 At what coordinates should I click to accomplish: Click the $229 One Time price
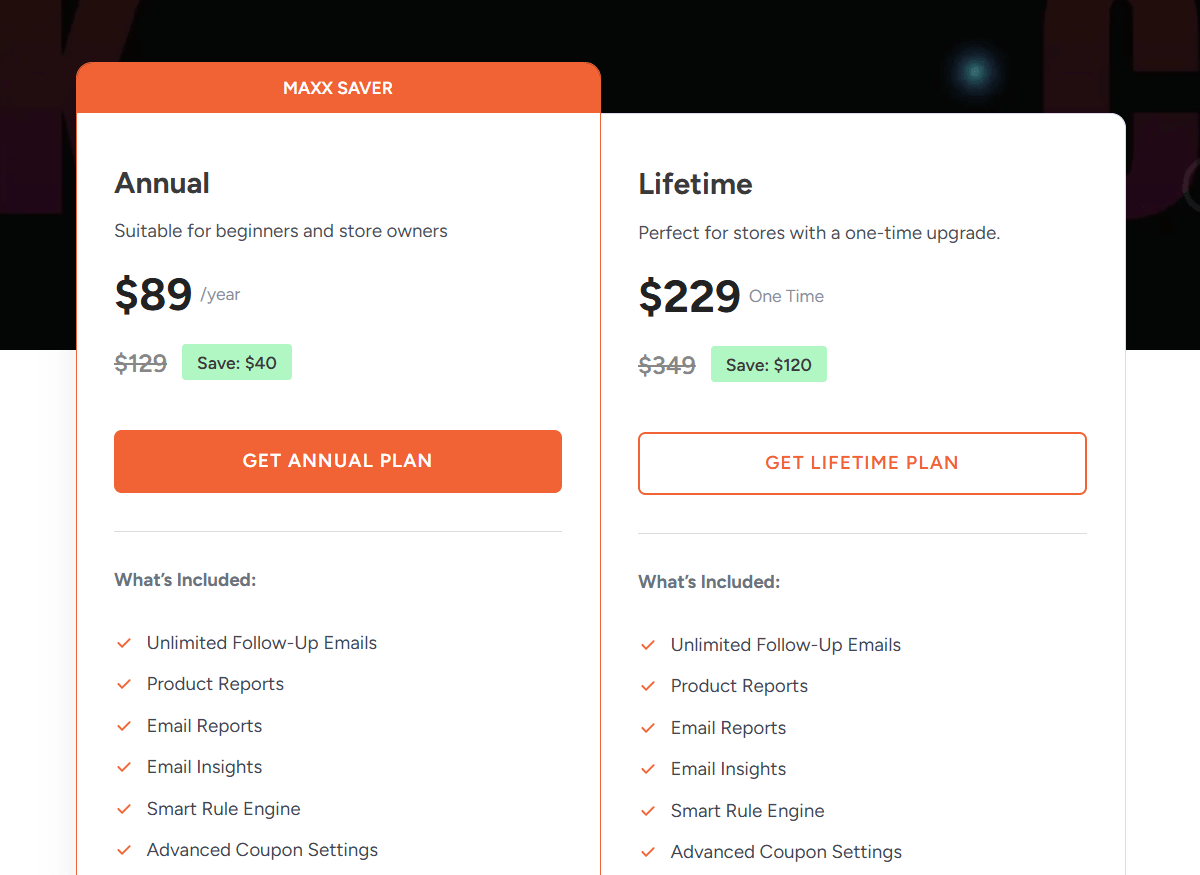click(x=689, y=296)
